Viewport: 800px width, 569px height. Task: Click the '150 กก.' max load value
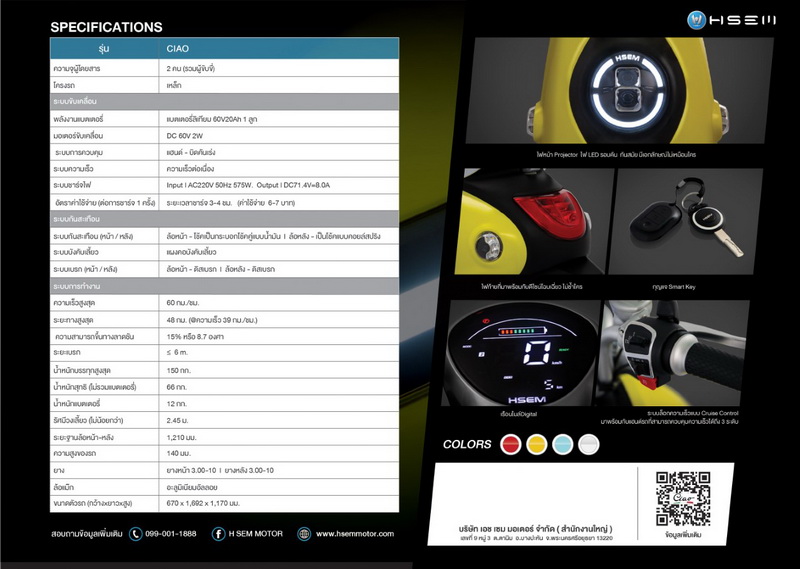[179, 370]
